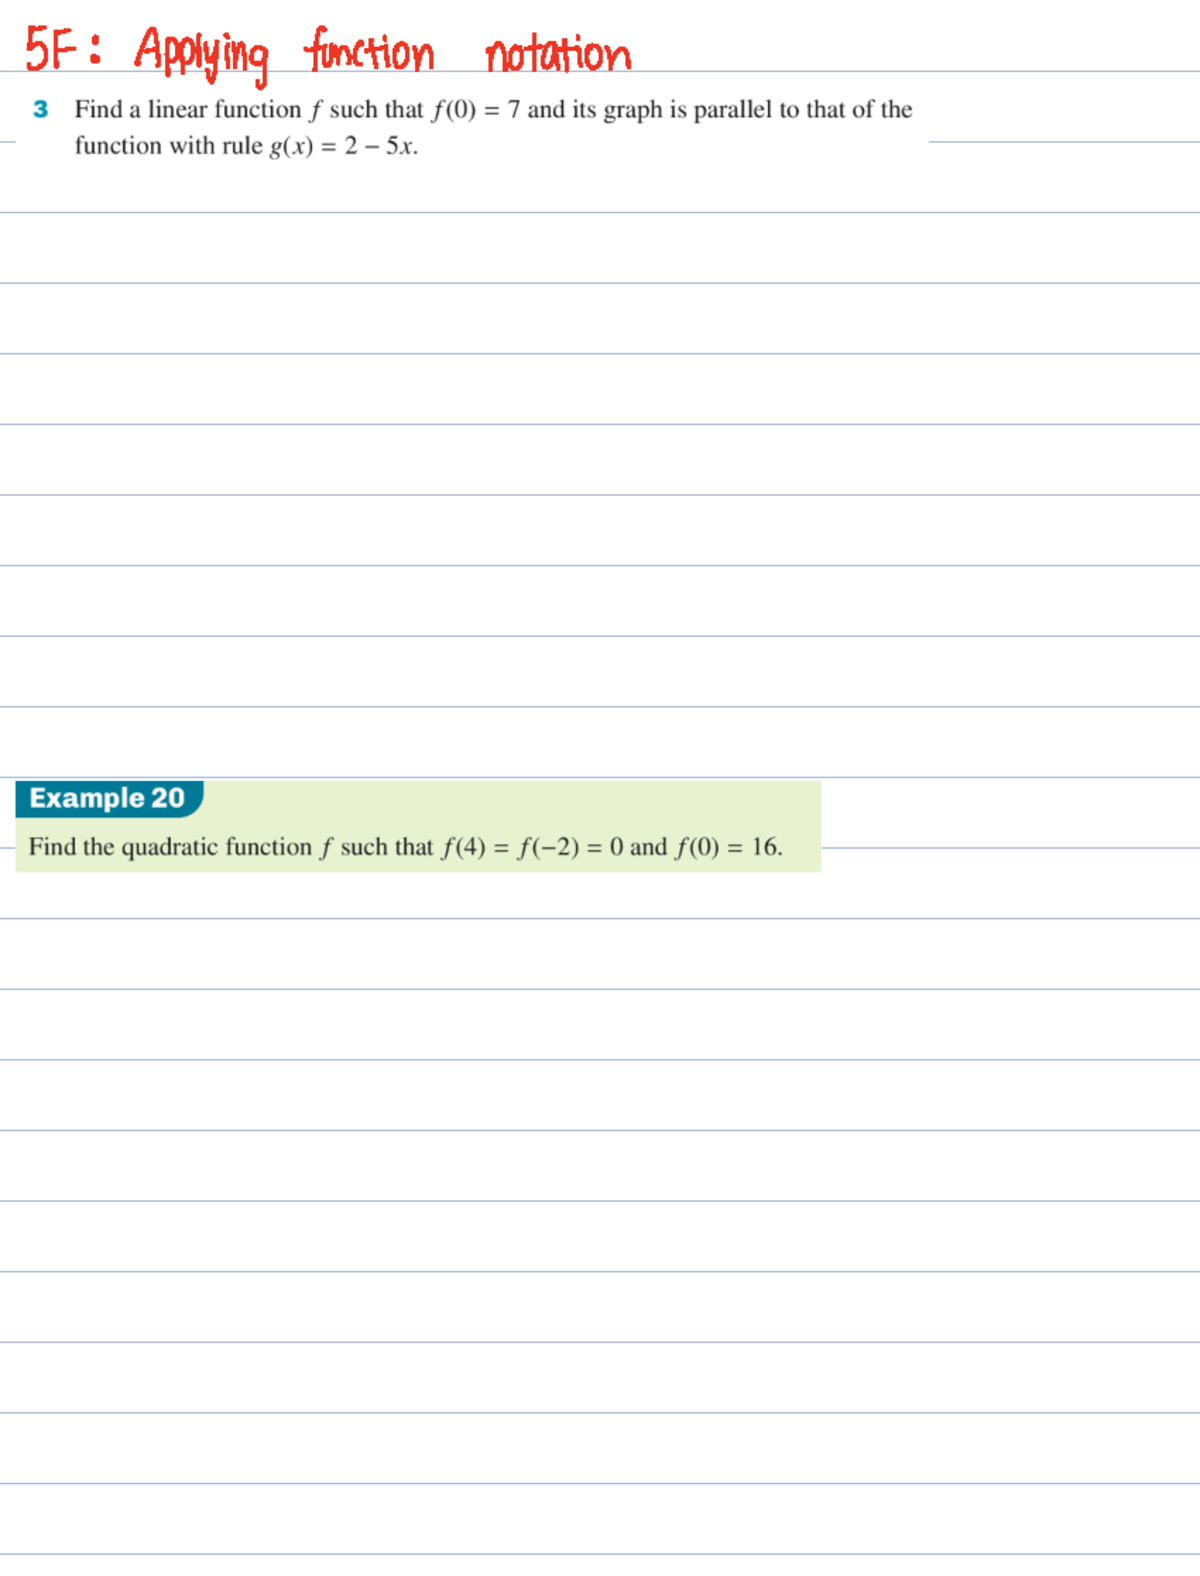Click the equation 'f(0) = 7' in question 3
Image resolution: width=1200 pixels, height=1576 pixels.
coord(476,109)
